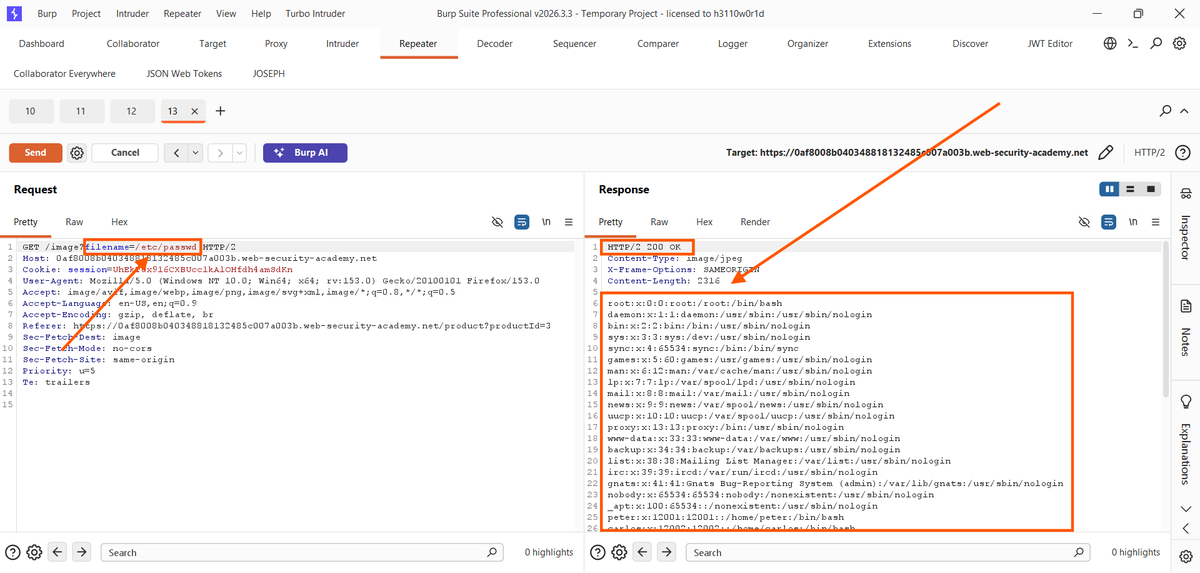Switch Response view to Hex

704,222
